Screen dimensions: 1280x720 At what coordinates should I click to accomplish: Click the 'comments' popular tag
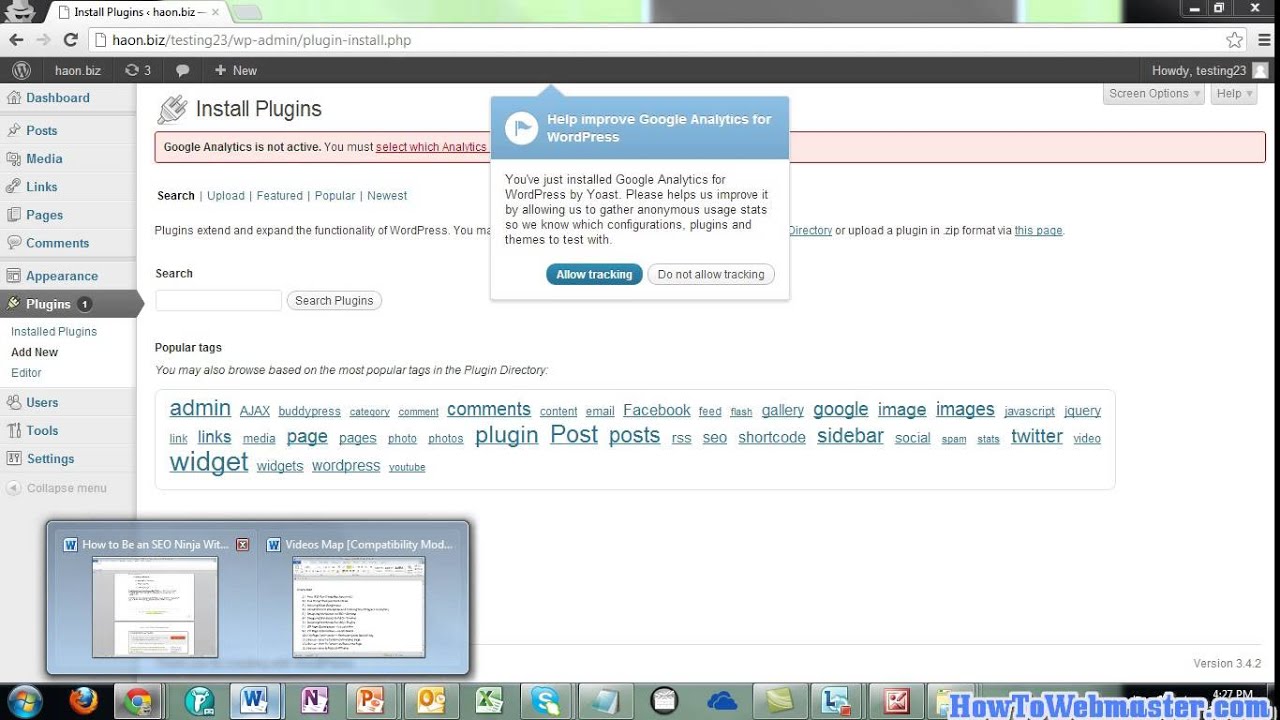(489, 409)
